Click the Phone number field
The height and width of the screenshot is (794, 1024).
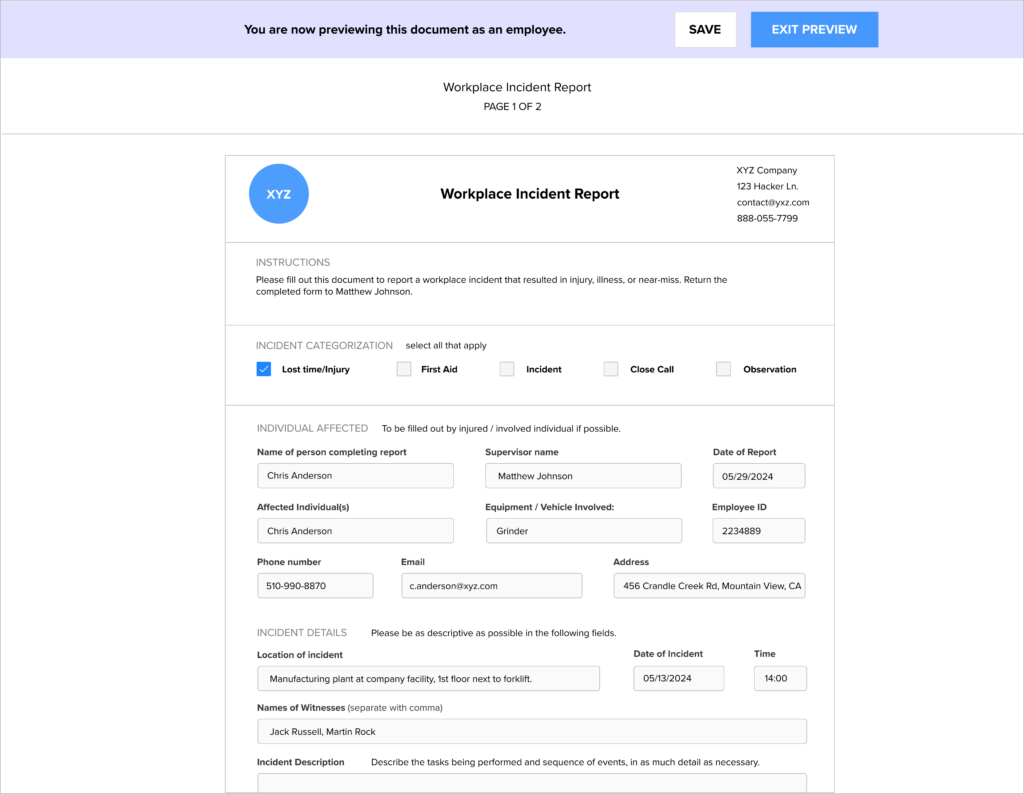click(315, 585)
